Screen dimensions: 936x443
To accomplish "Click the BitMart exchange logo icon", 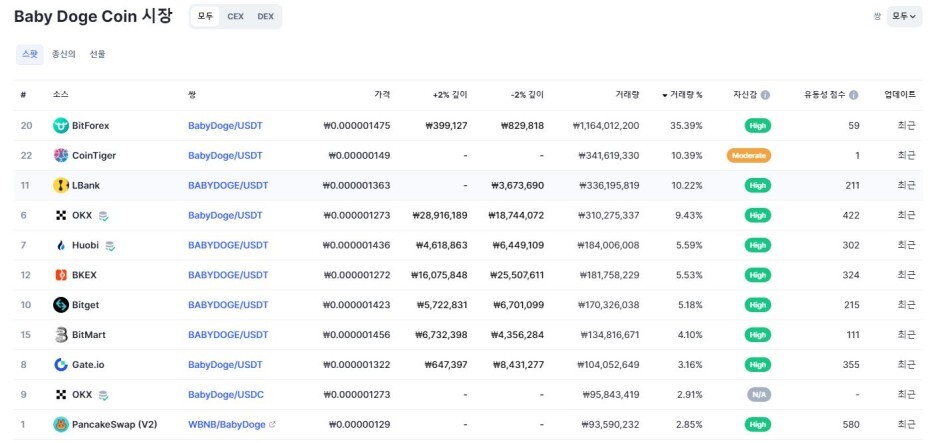I will coord(61,334).
